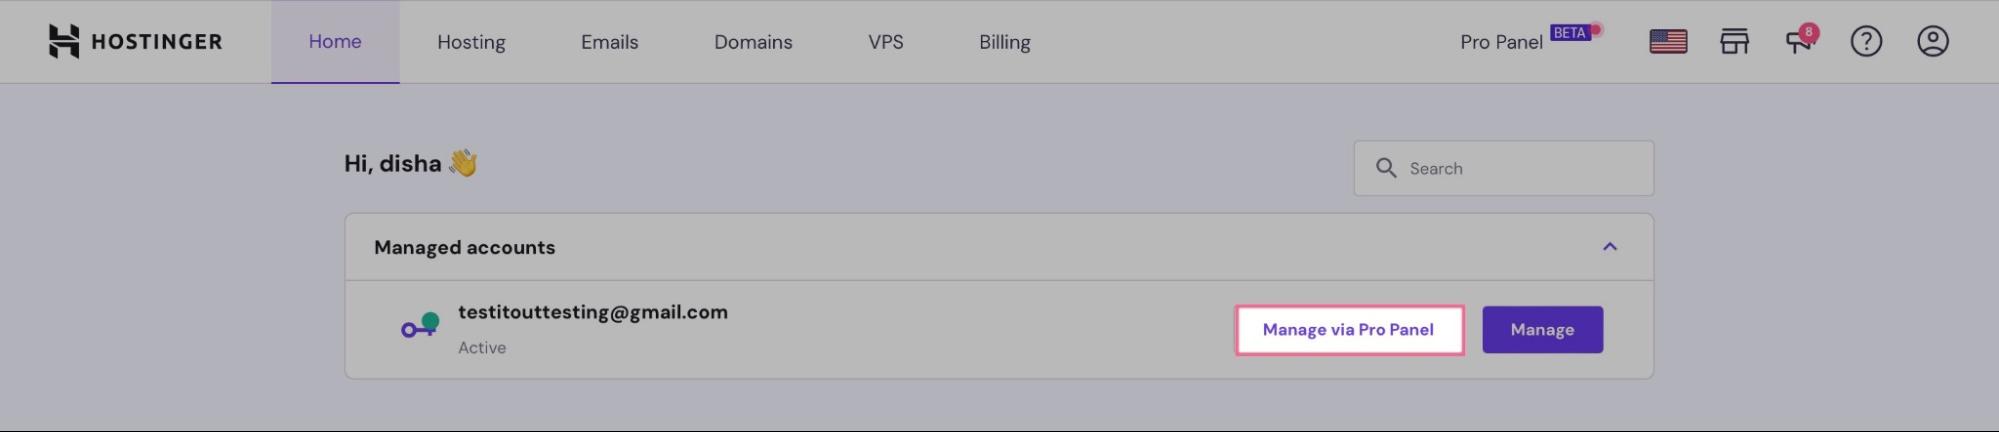Click the Hostinger logo
The image size is (1999, 432).
[135, 41]
